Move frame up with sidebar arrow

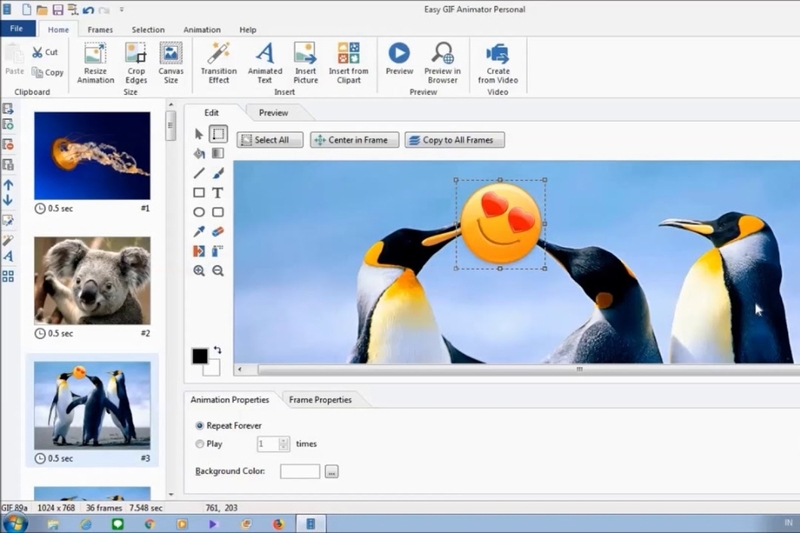point(8,185)
